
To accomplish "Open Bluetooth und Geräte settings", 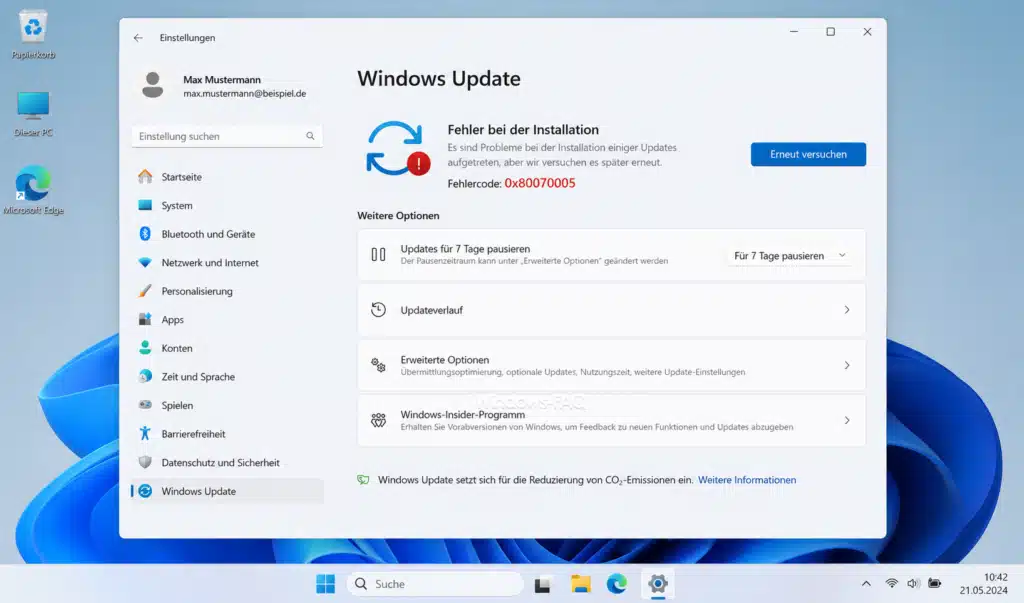I will pos(208,234).
